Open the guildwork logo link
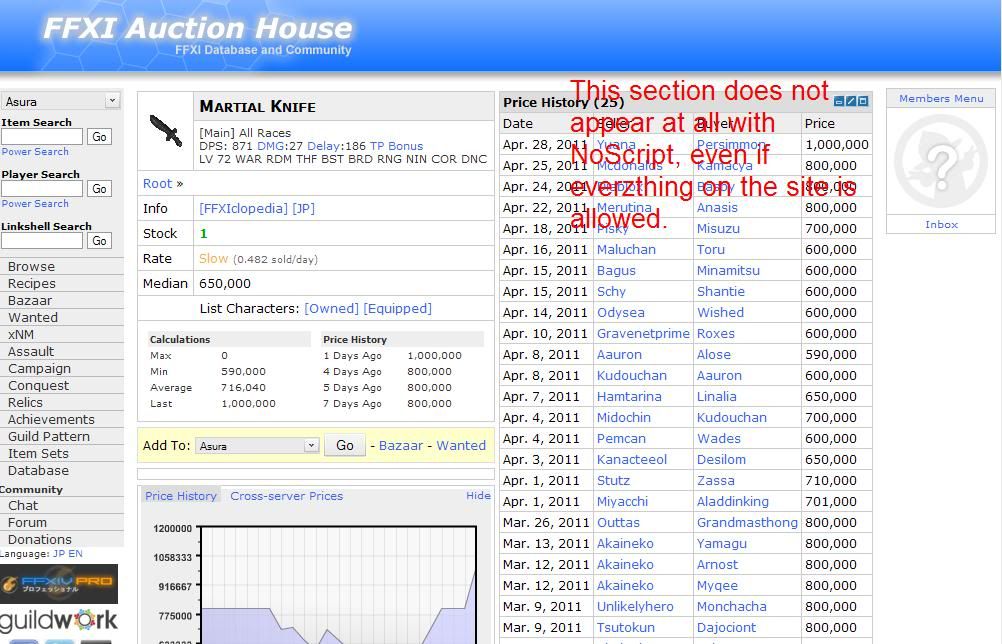1002x644 pixels. click(x=59, y=620)
